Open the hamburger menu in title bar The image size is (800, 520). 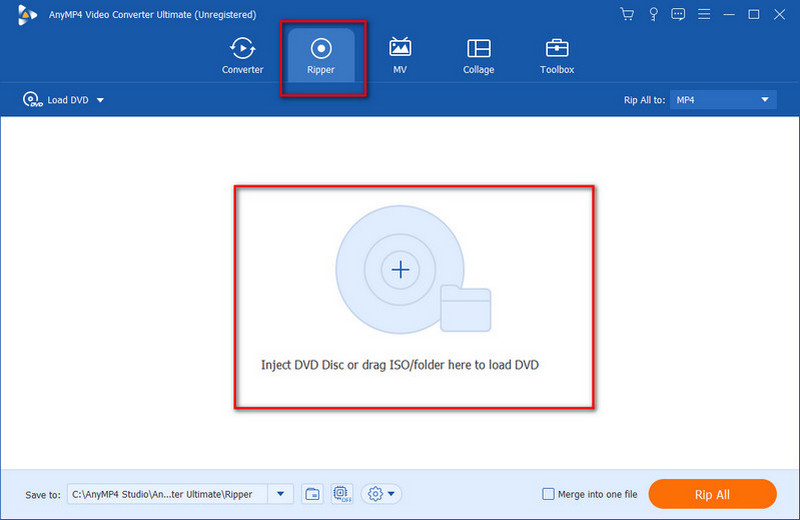pos(704,14)
